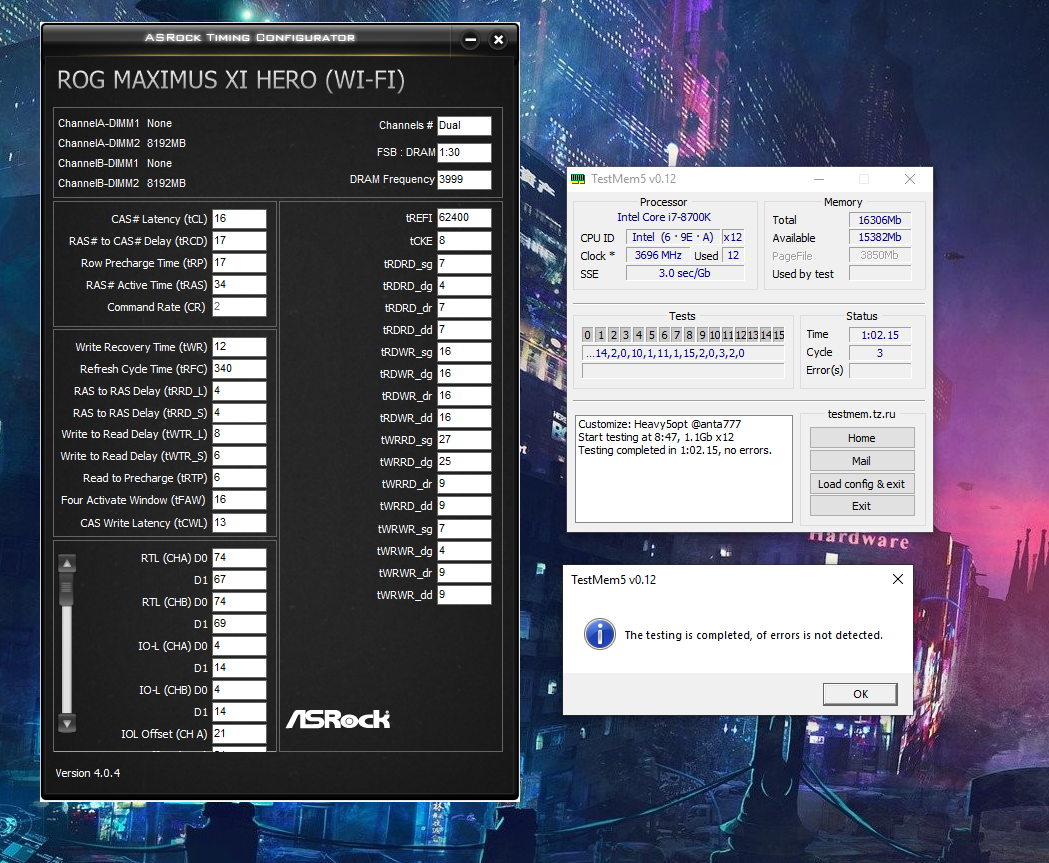Click the Four Activate Window (tFAW) field

tap(240, 500)
